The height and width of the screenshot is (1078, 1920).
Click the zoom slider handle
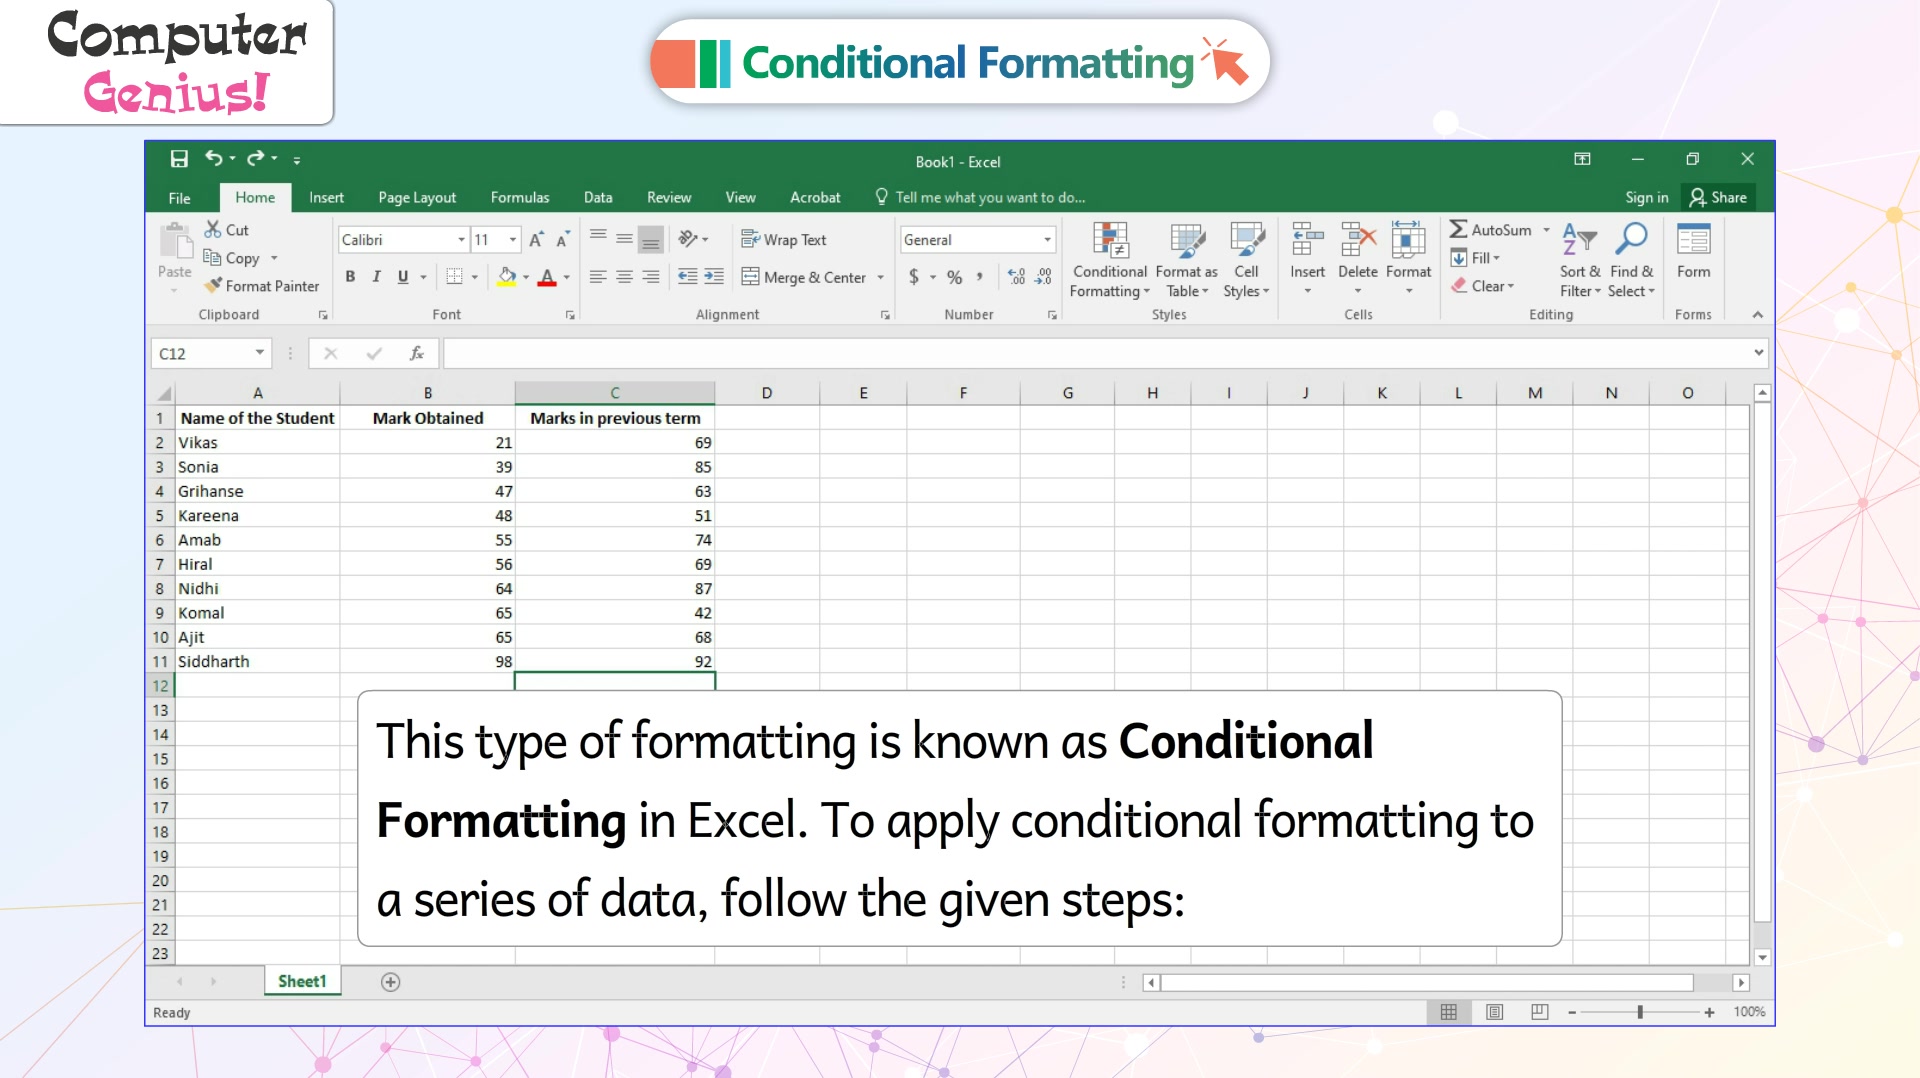(x=1640, y=1012)
